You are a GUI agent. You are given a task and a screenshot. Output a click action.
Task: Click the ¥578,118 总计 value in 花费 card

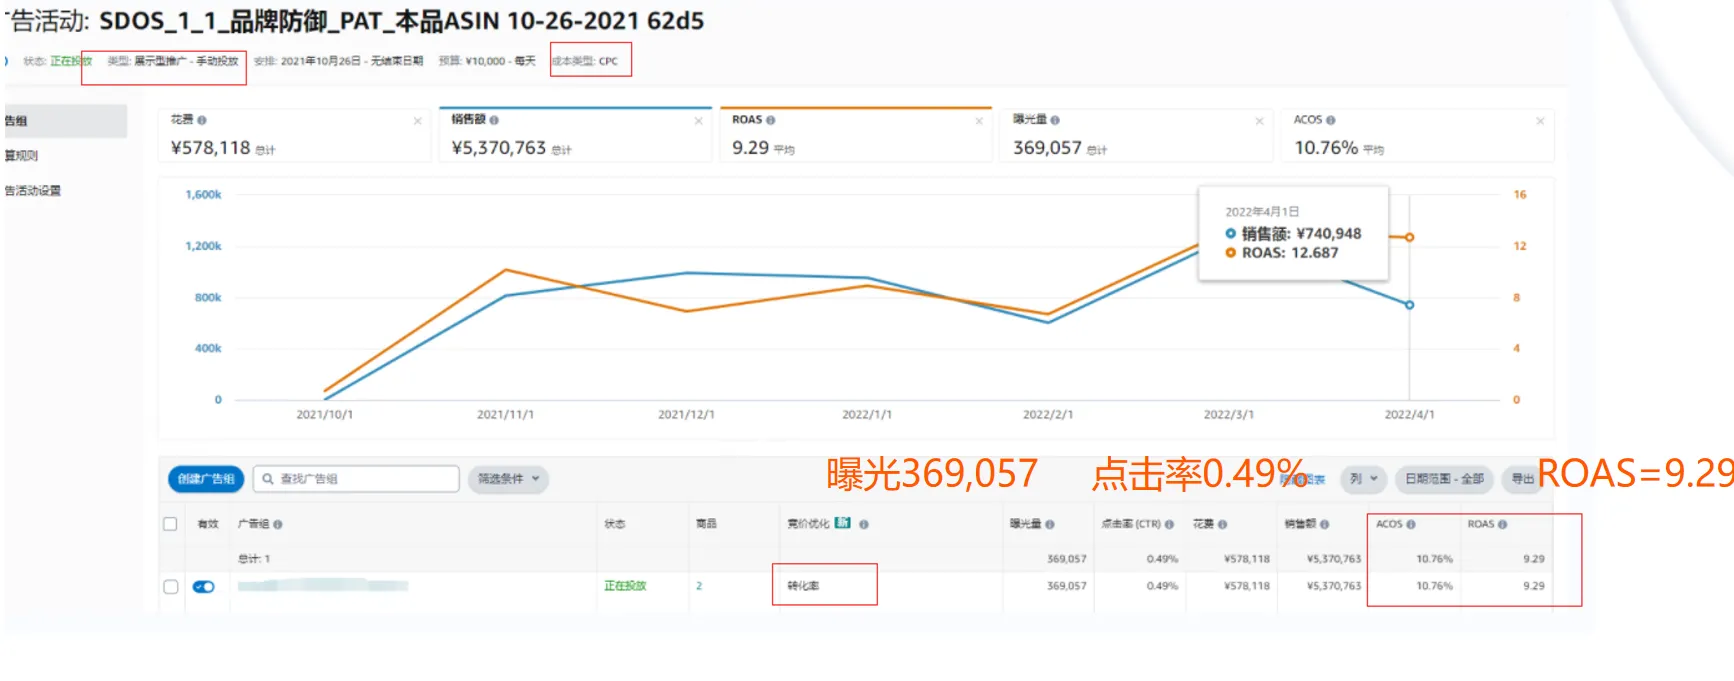(x=223, y=148)
